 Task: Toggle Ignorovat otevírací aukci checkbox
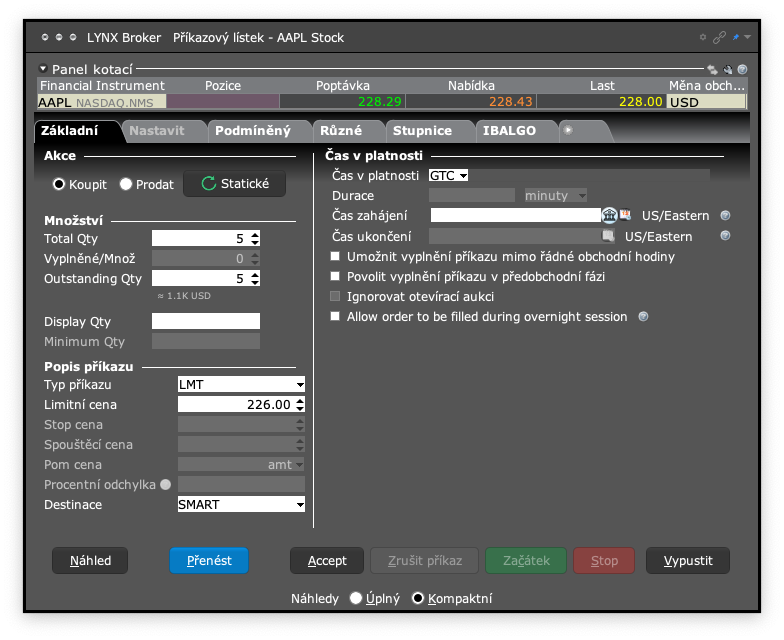coord(335,296)
